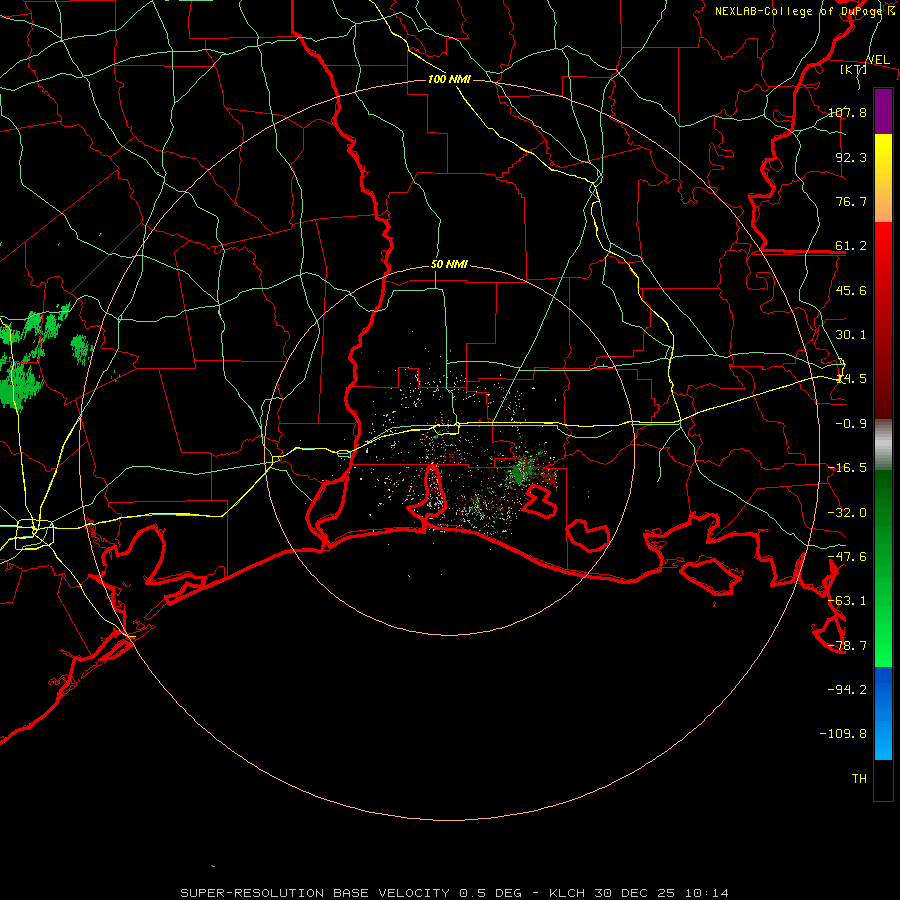
Task: Pick the dark TH segment of the color bar
Action: click(x=883, y=780)
